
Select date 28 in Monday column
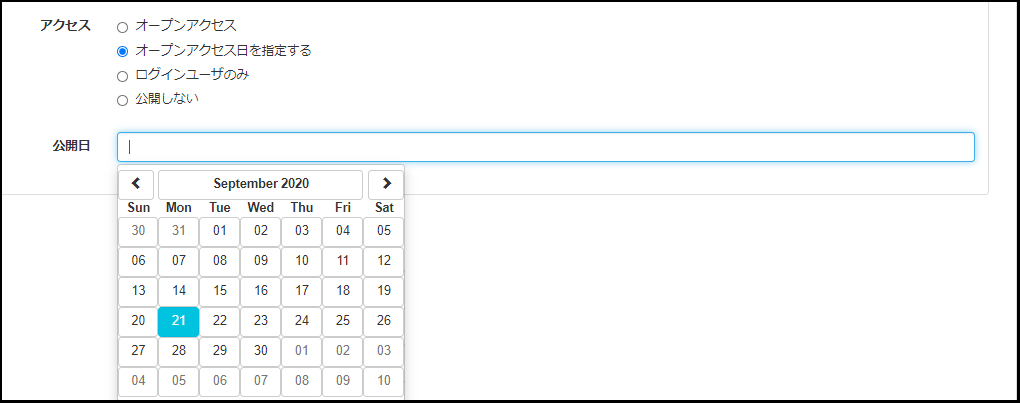pyautogui.click(x=179, y=351)
